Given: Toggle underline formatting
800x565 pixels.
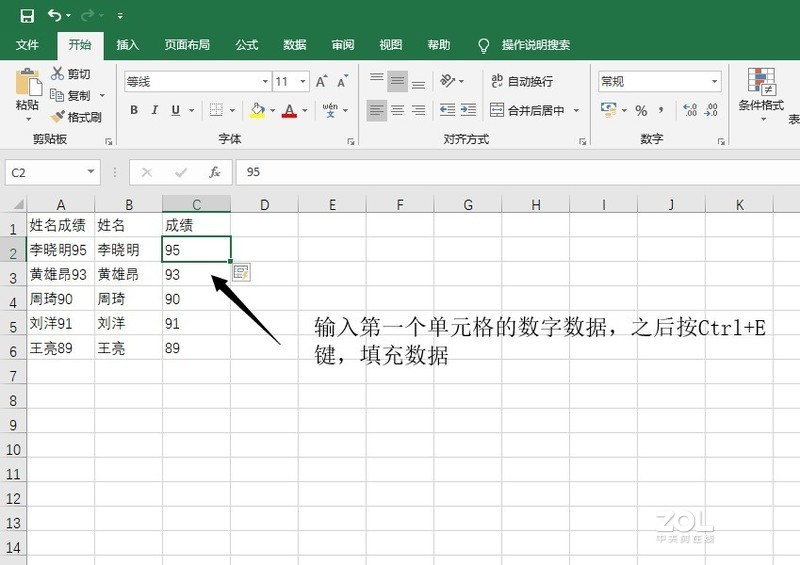Looking at the screenshot, I should 176,110.
